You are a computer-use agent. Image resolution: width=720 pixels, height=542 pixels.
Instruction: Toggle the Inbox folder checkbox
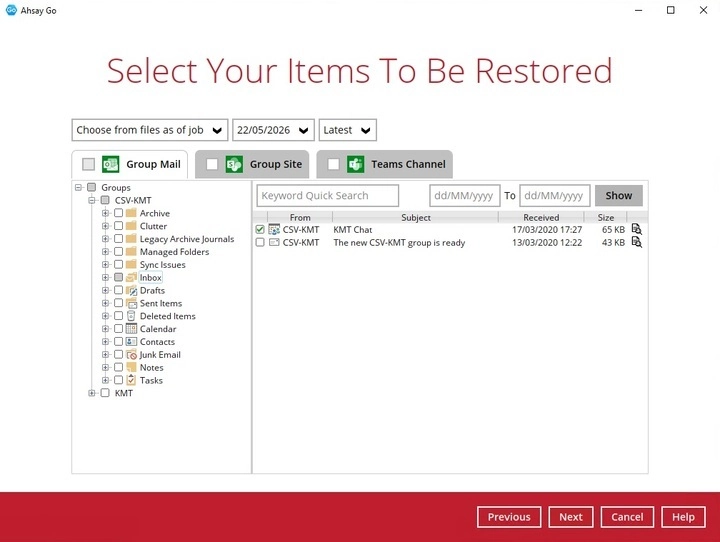[118, 277]
